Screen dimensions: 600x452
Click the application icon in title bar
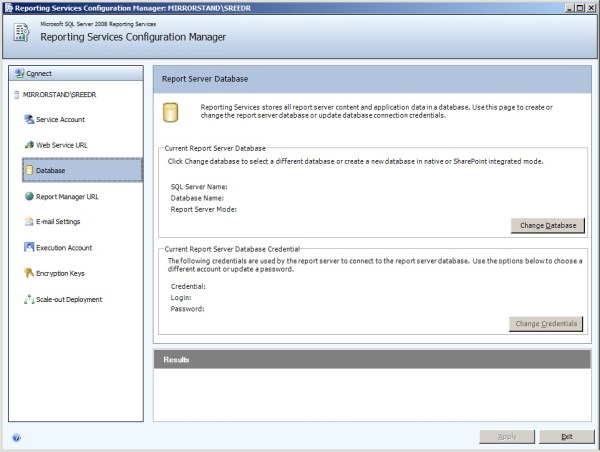click(9, 7)
